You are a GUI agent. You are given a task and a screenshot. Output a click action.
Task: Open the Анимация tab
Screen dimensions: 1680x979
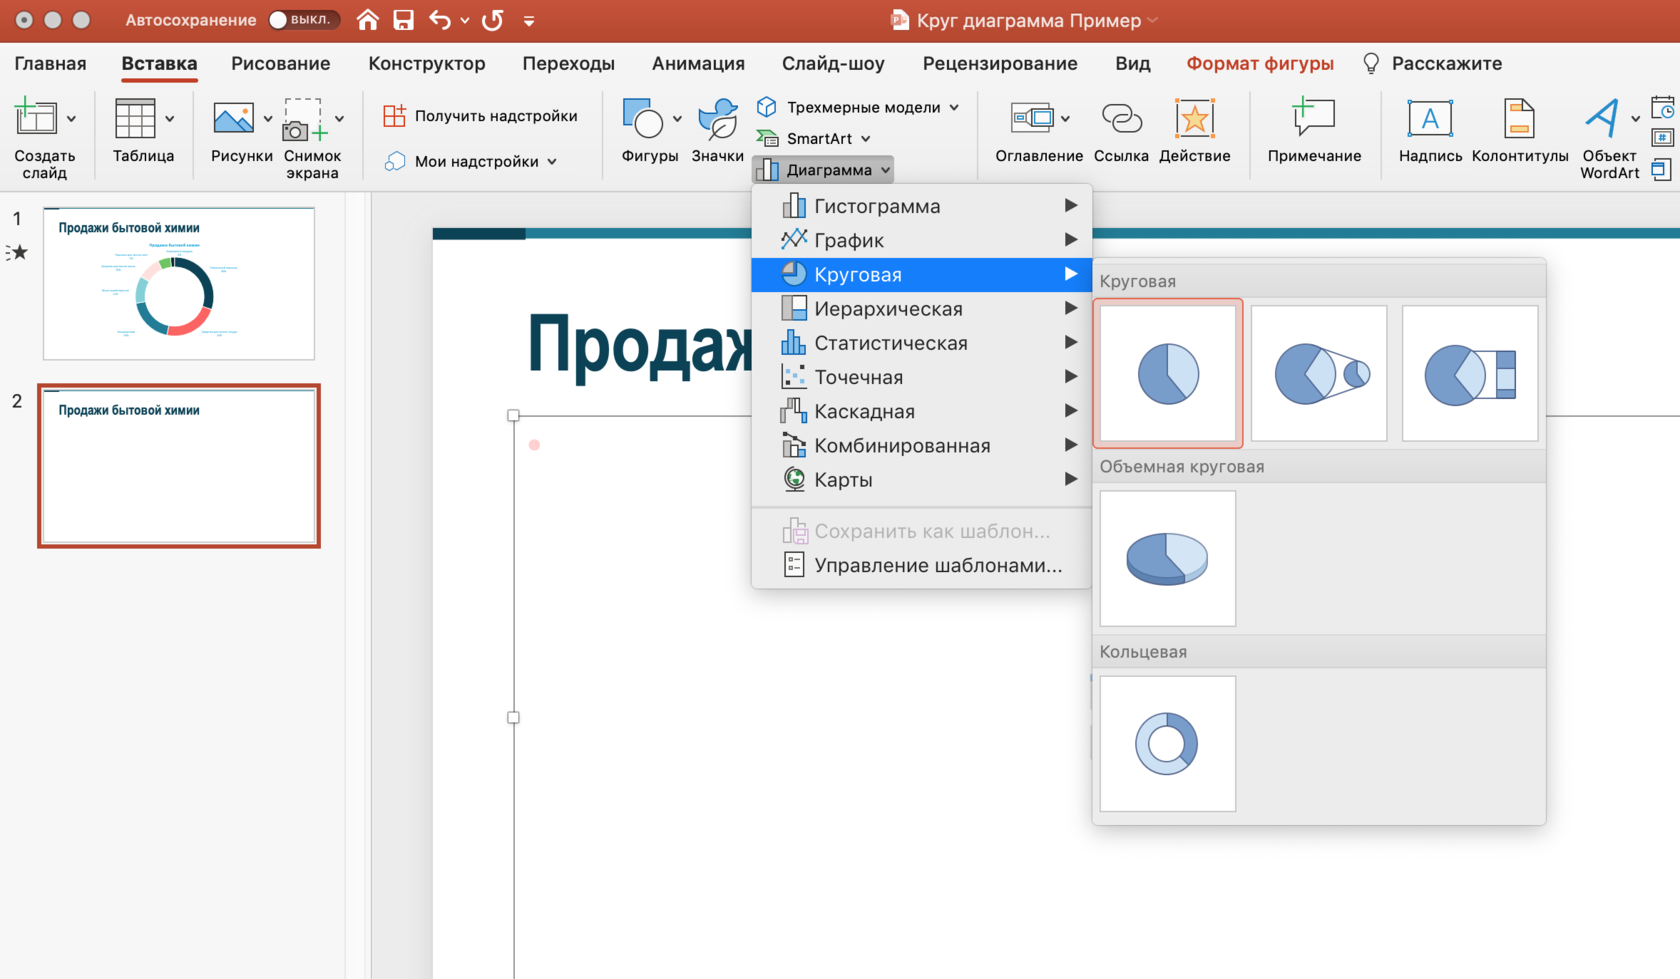(698, 63)
